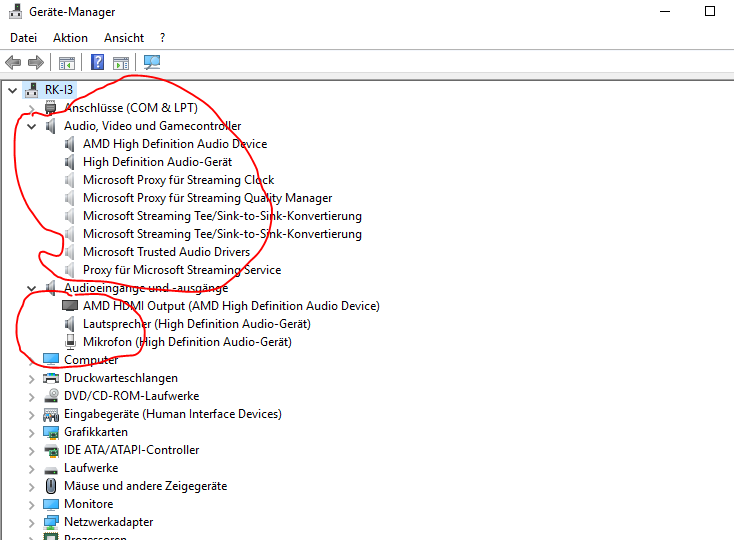Click the icon of Proxy für Microsoft Streaming Service
This screenshot has width=734, height=540.
coord(70,270)
